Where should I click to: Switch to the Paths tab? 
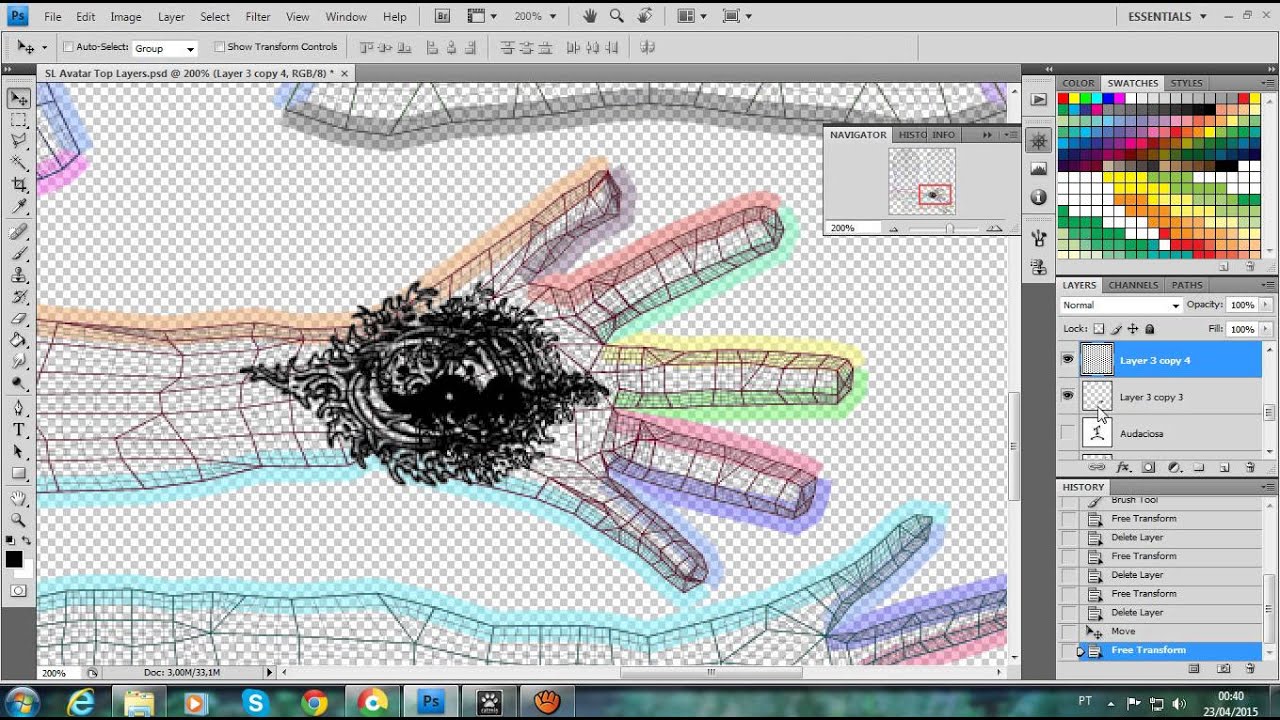pos(1187,285)
